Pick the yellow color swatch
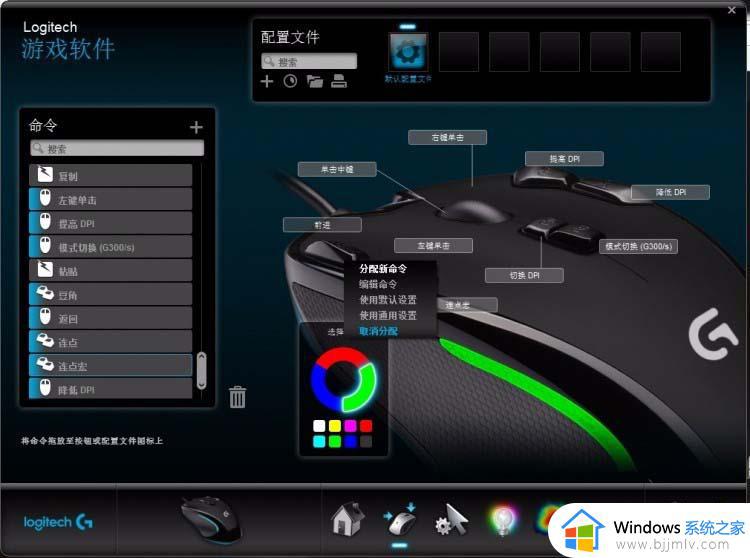 pos(335,426)
